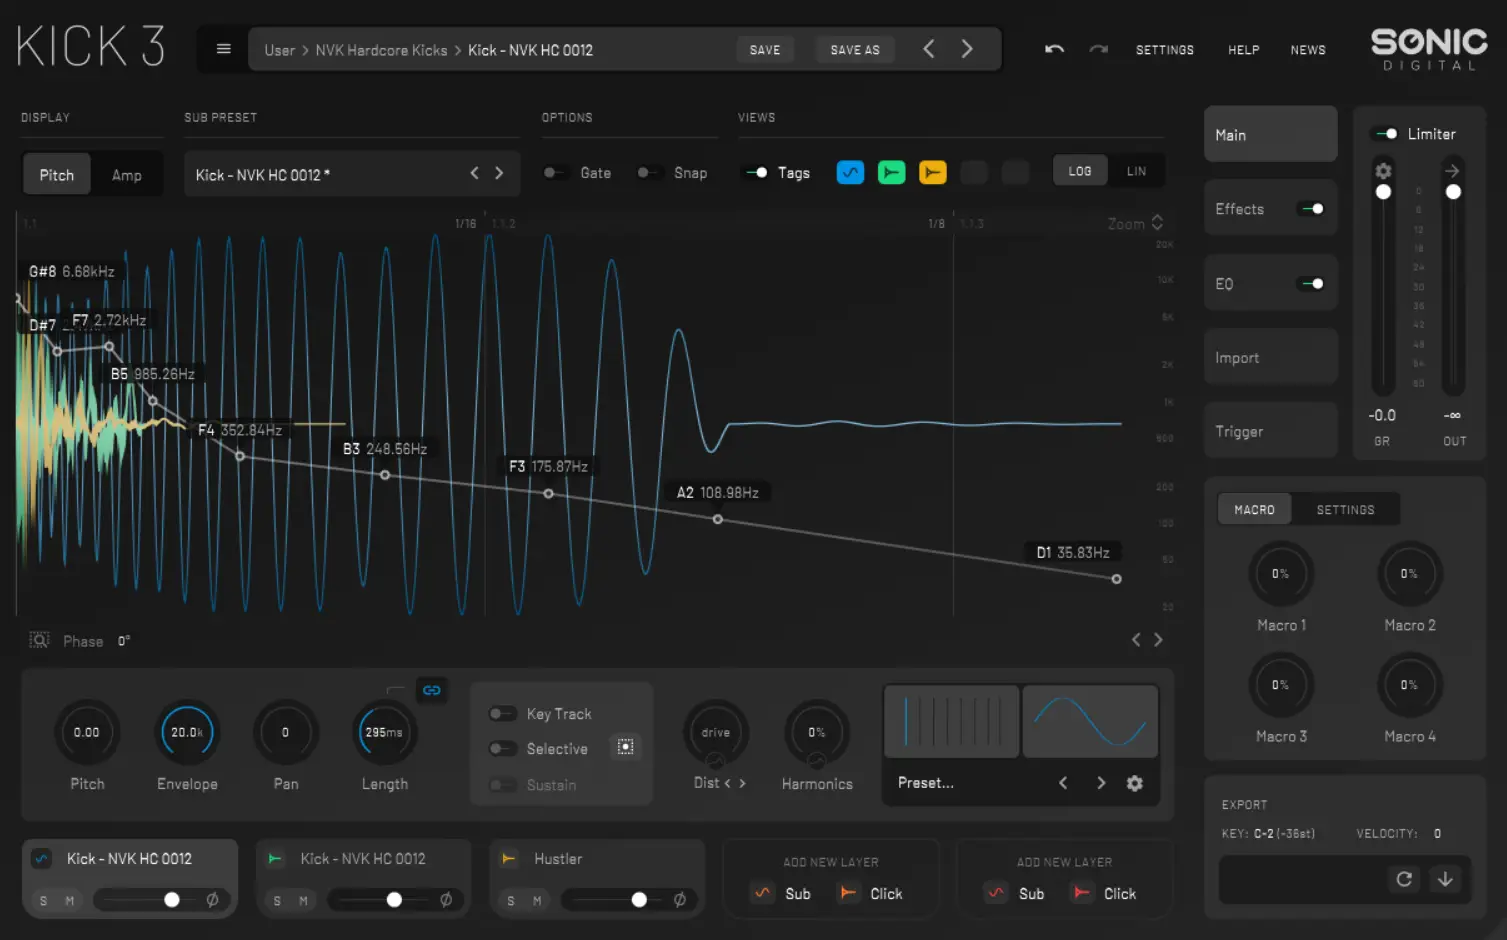1507x940 pixels.
Task: Add a Sub in the first new layer slot
Action: (781, 893)
